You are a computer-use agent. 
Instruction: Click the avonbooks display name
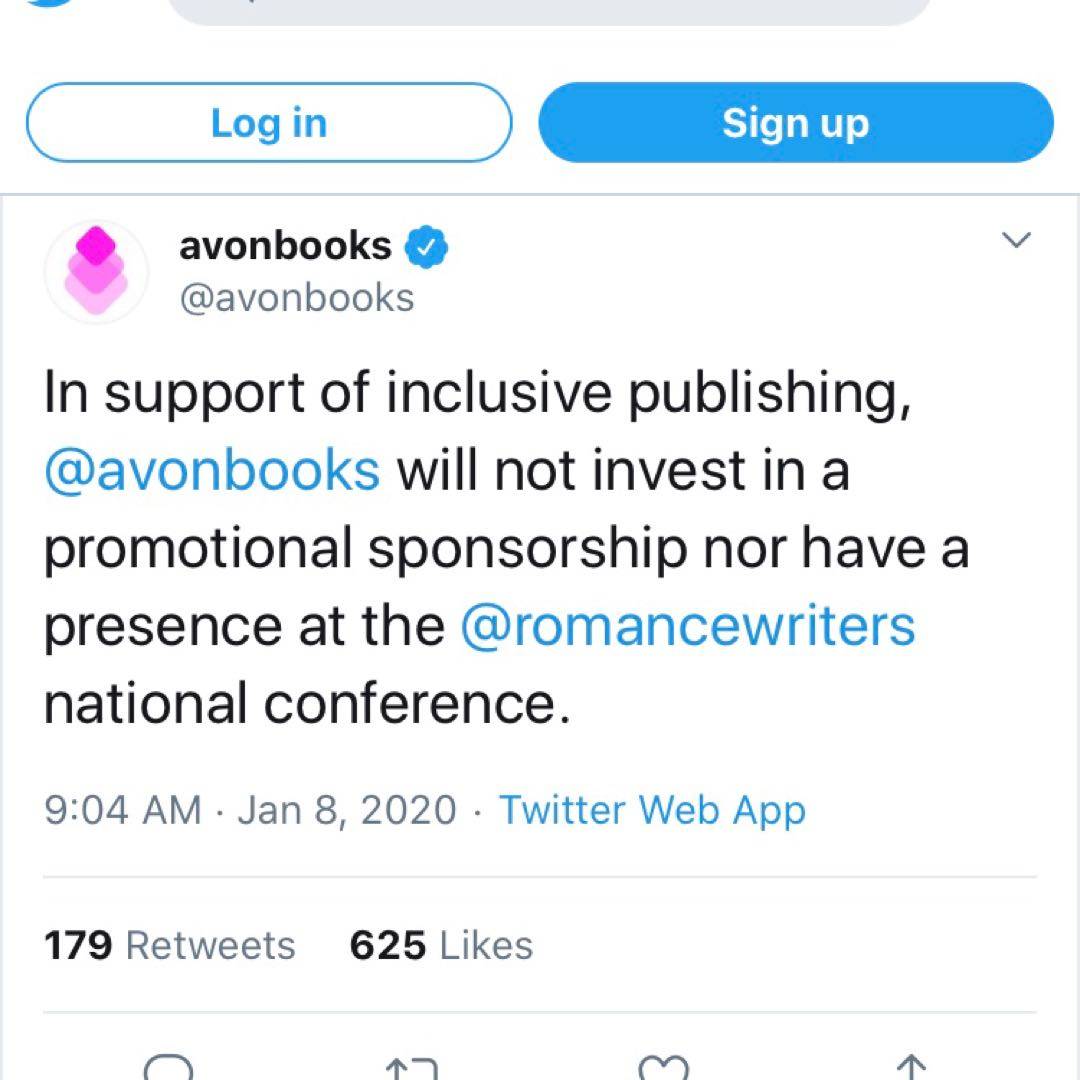tap(285, 245)
